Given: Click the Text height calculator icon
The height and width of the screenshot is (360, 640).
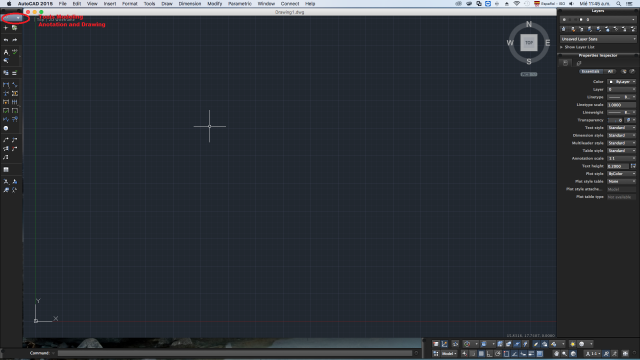Looking at the screenshot, I should coord(633,166).
